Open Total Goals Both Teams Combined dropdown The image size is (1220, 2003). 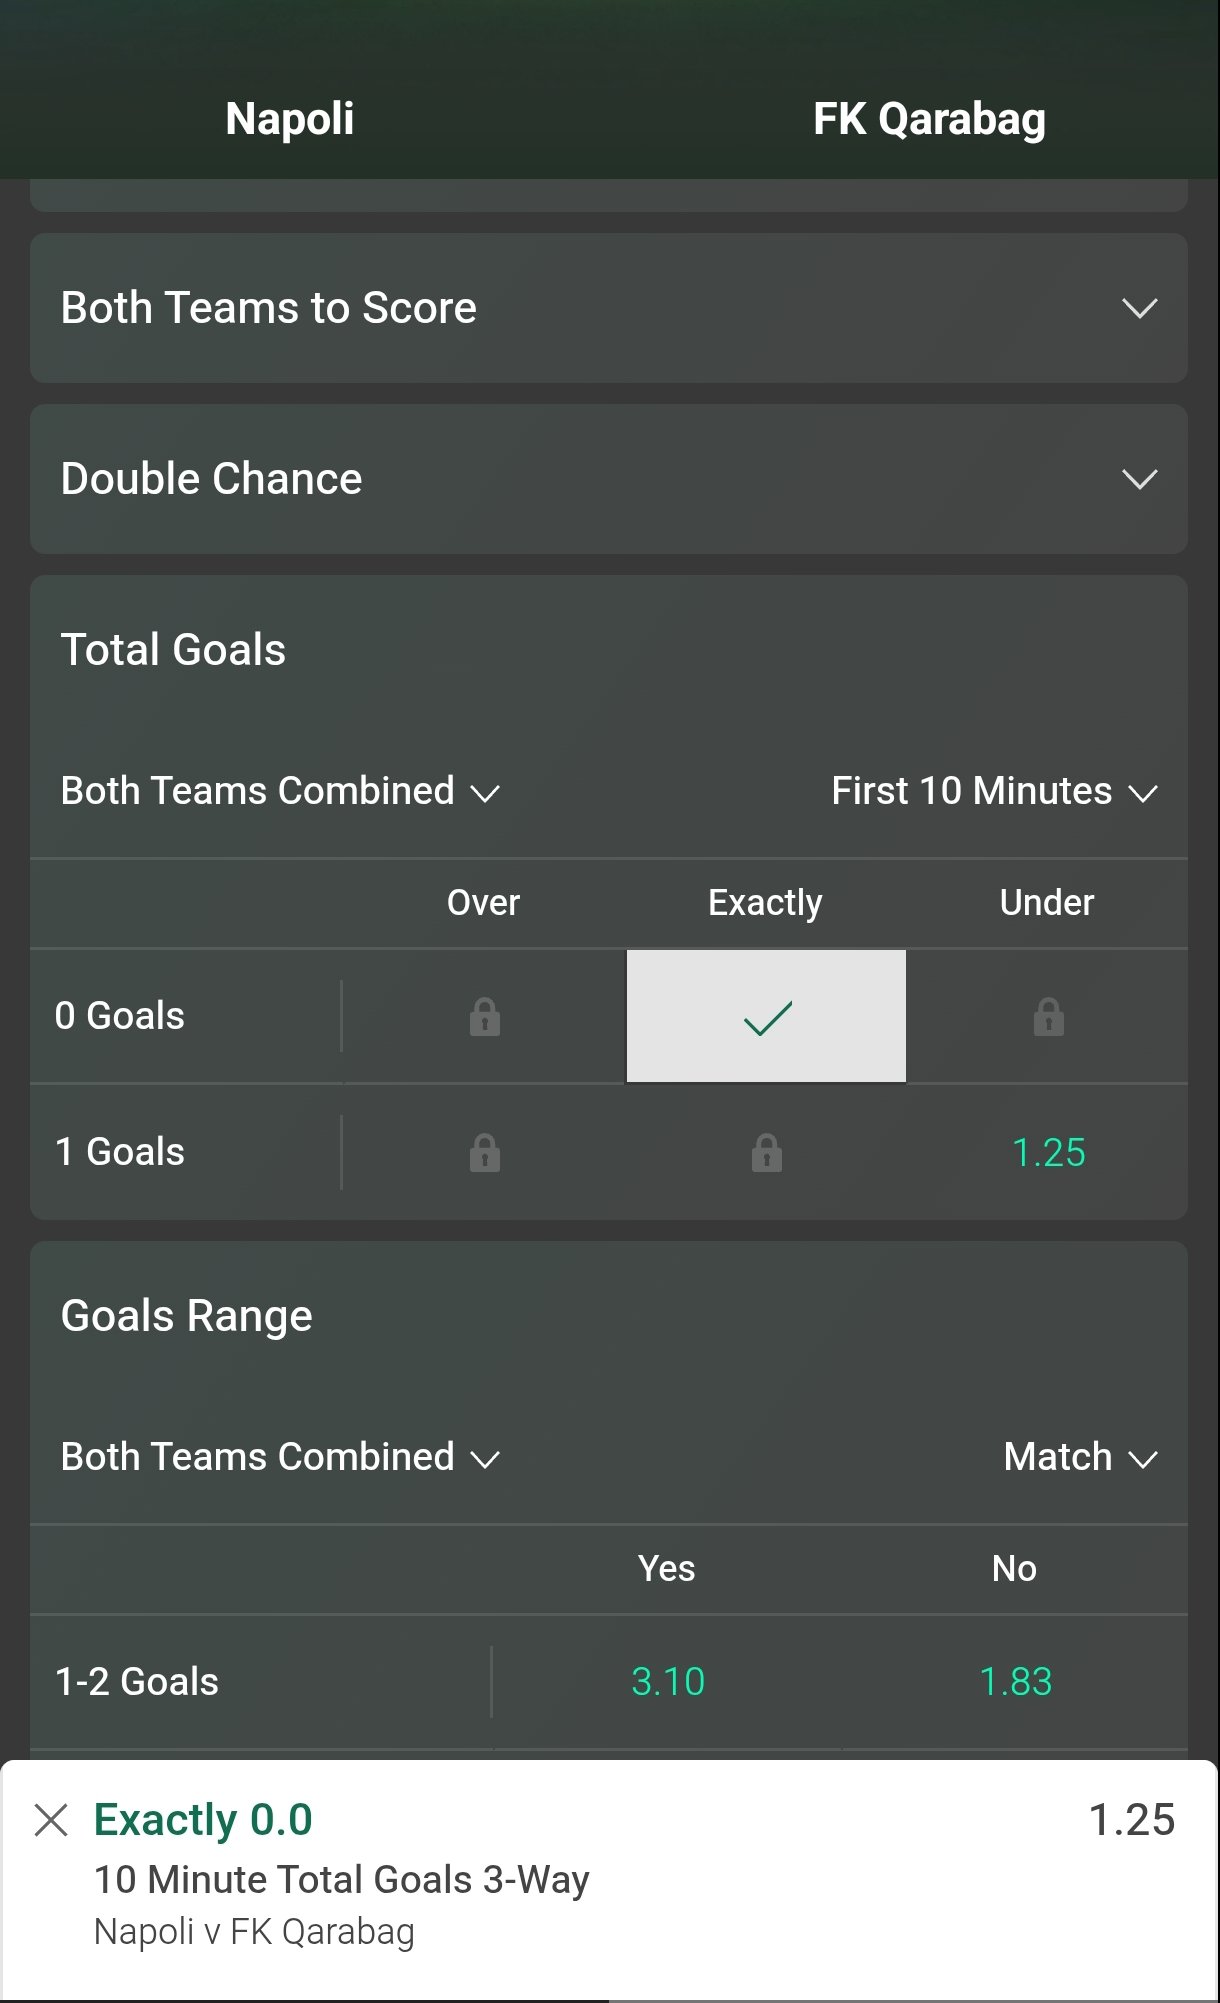280,791
